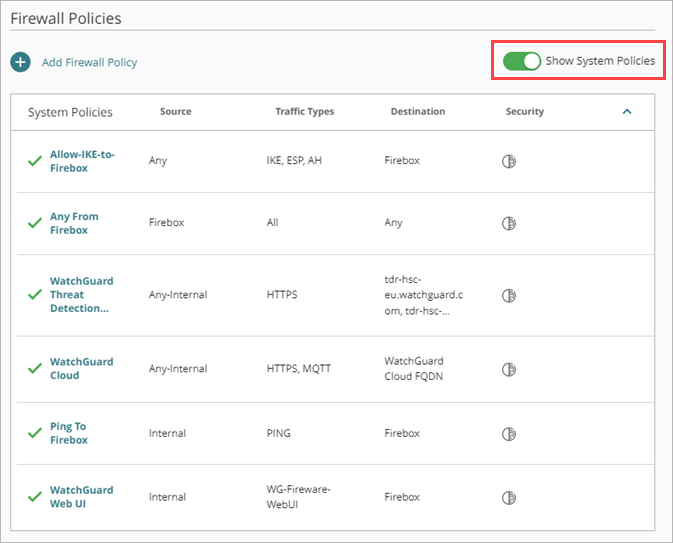Click security icon in Ping To Firebox row
Screen dimensions: 673x543
pos(509,433)
